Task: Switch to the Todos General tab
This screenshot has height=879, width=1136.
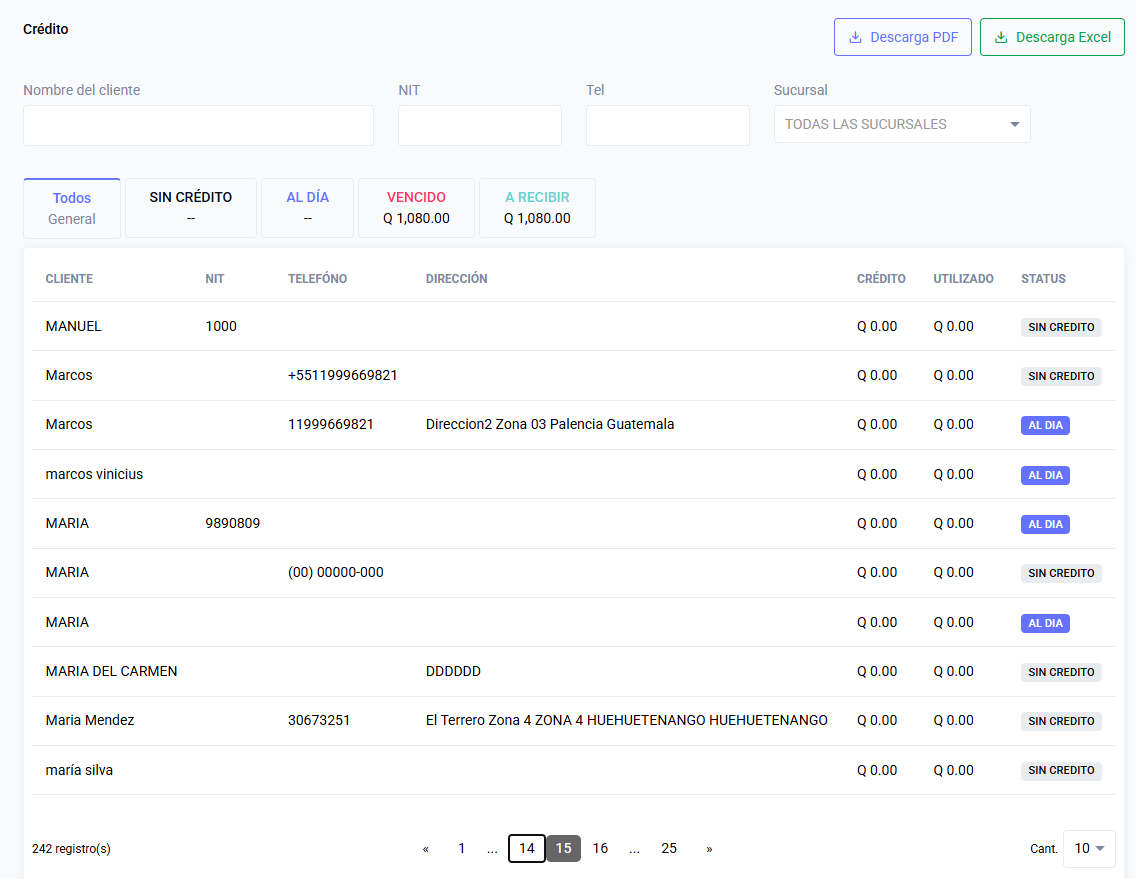Action: [72, 208]
